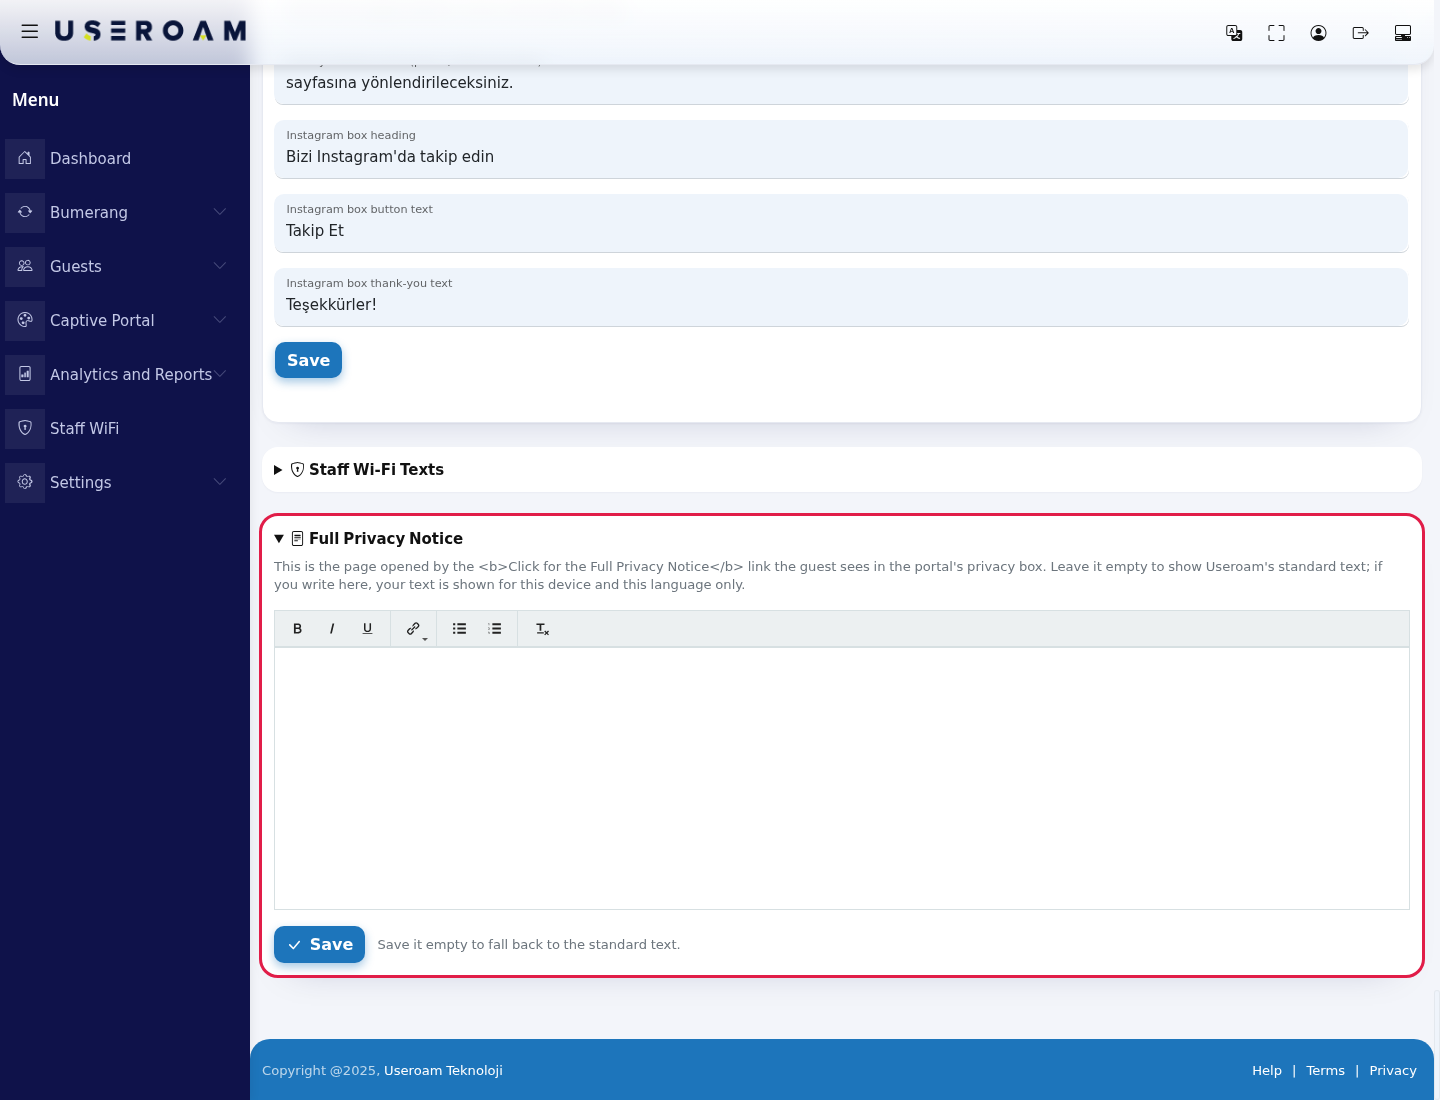Toggle fullscreen mode icon
This screenshot has width=1440, height=1100.
click(x=1276, y=33)
